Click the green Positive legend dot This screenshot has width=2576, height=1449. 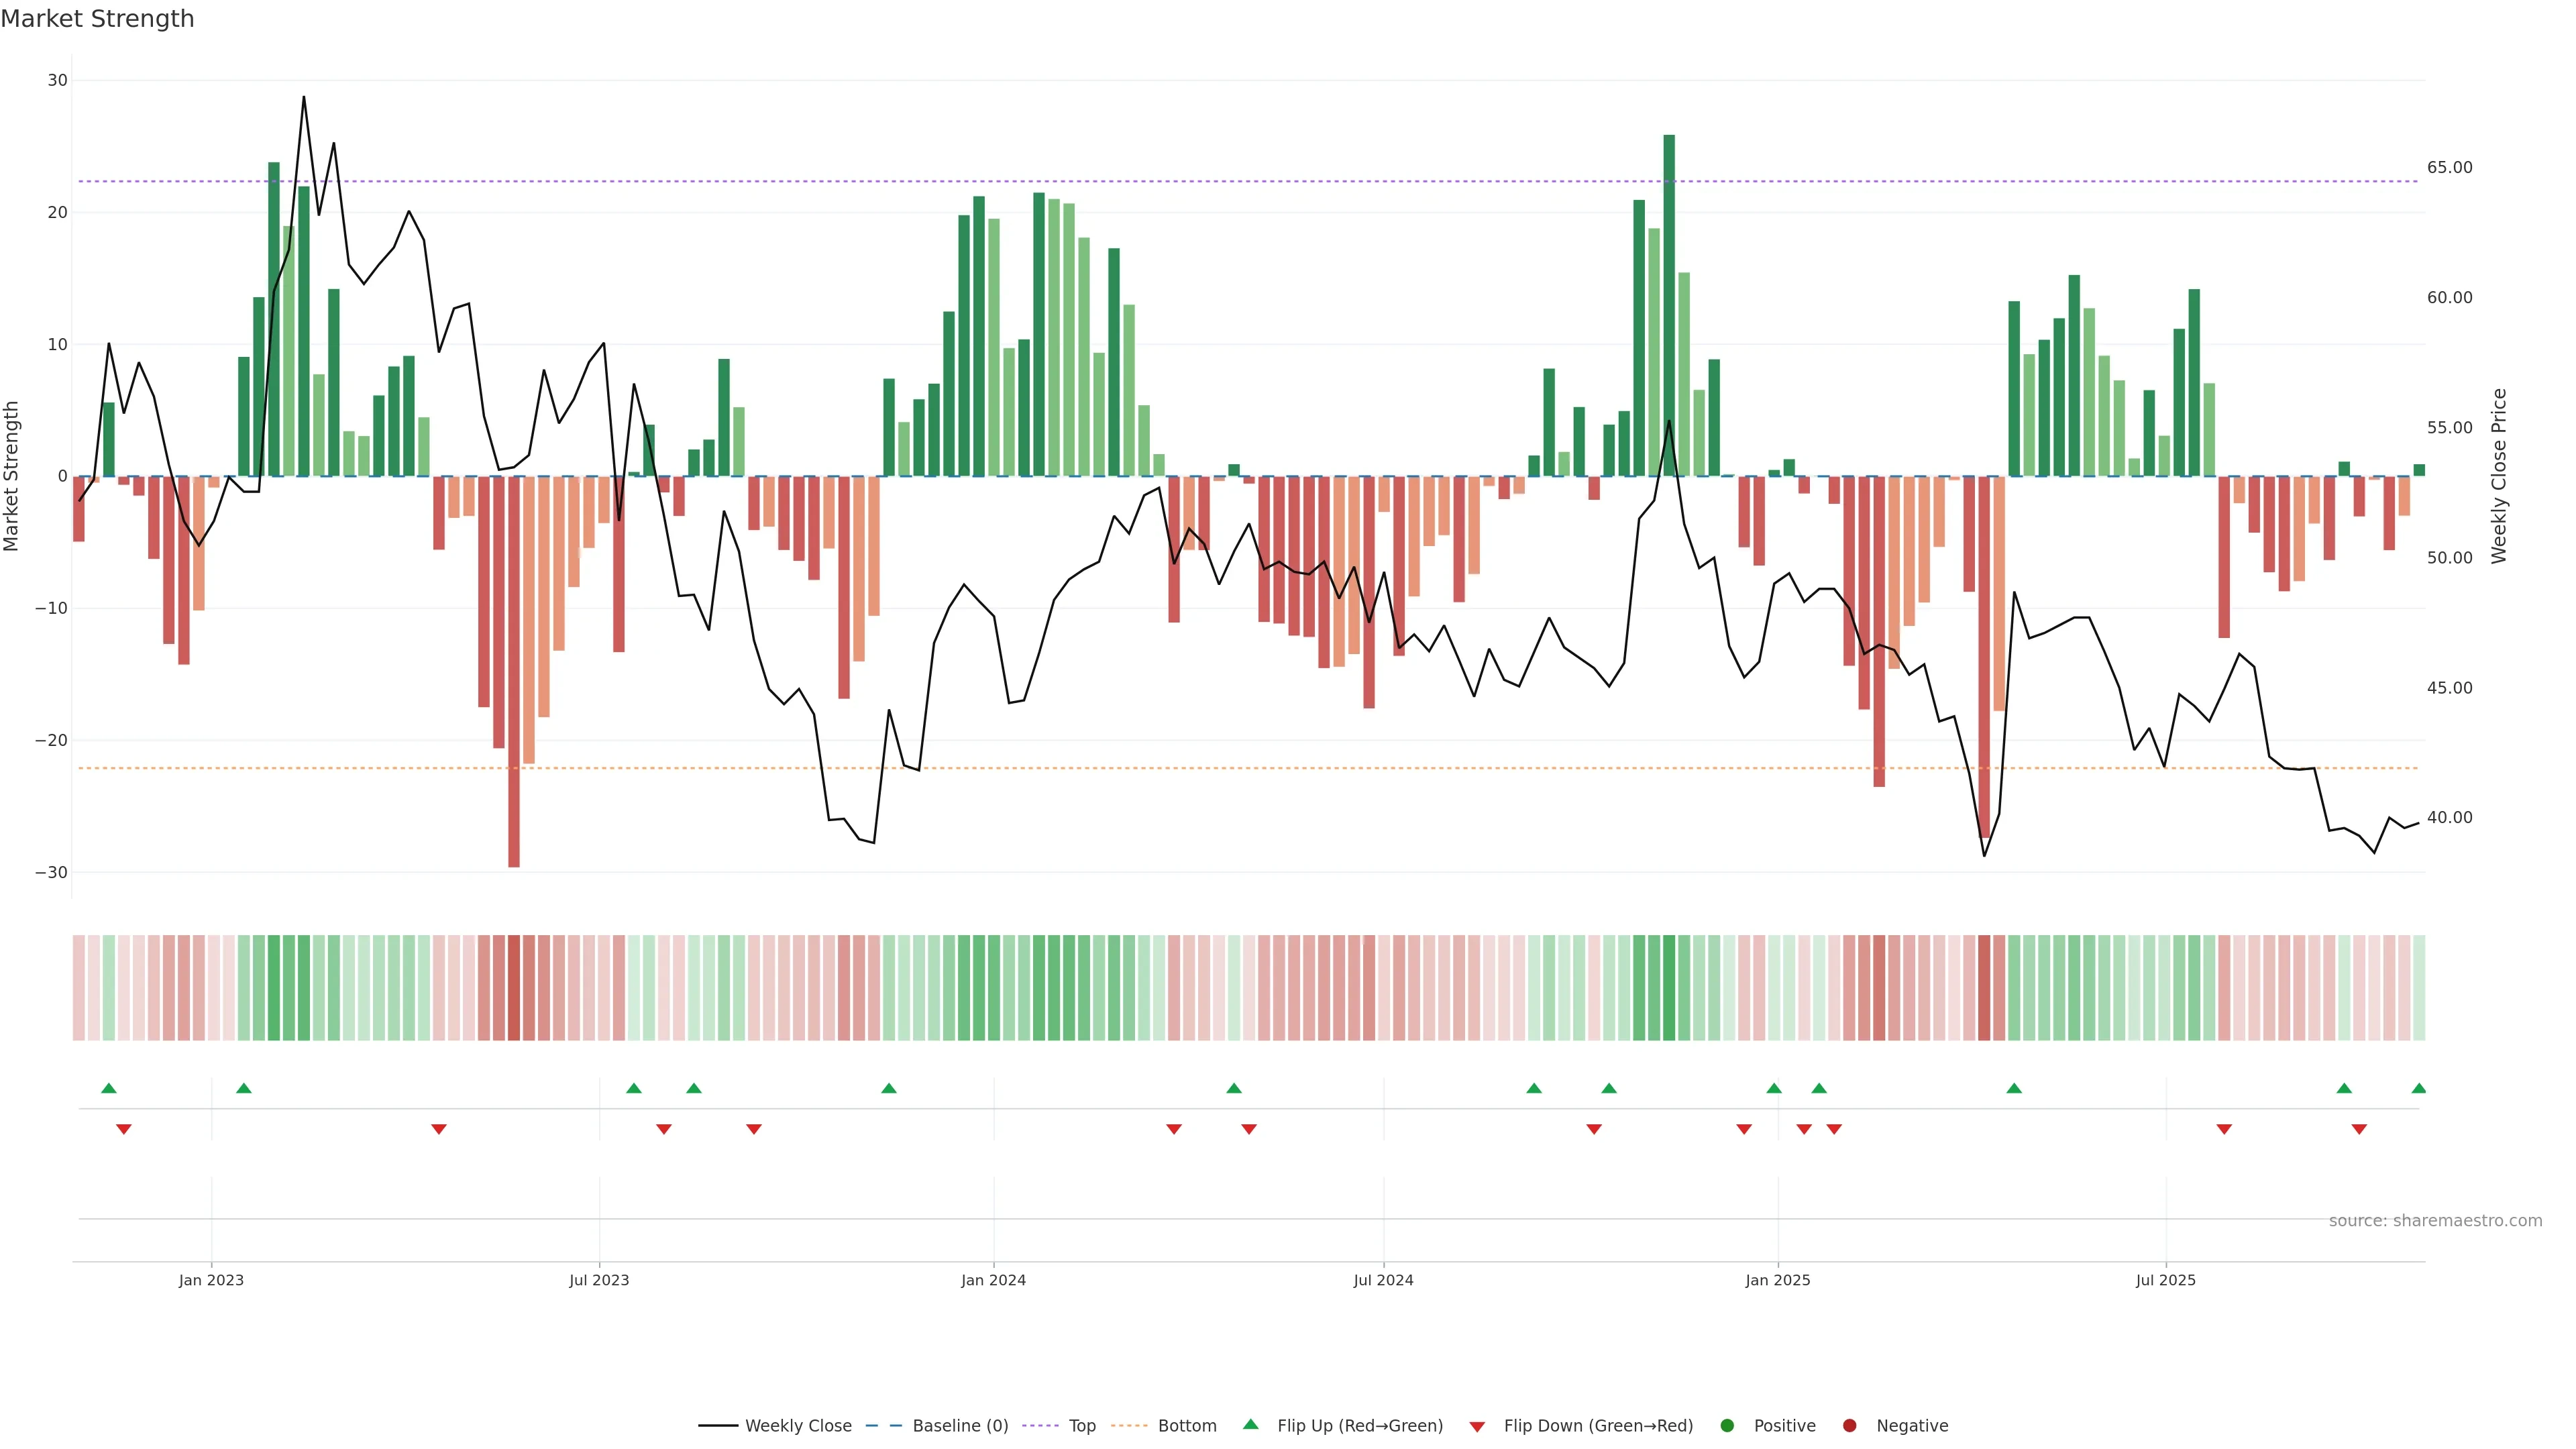[1727, 1426]
